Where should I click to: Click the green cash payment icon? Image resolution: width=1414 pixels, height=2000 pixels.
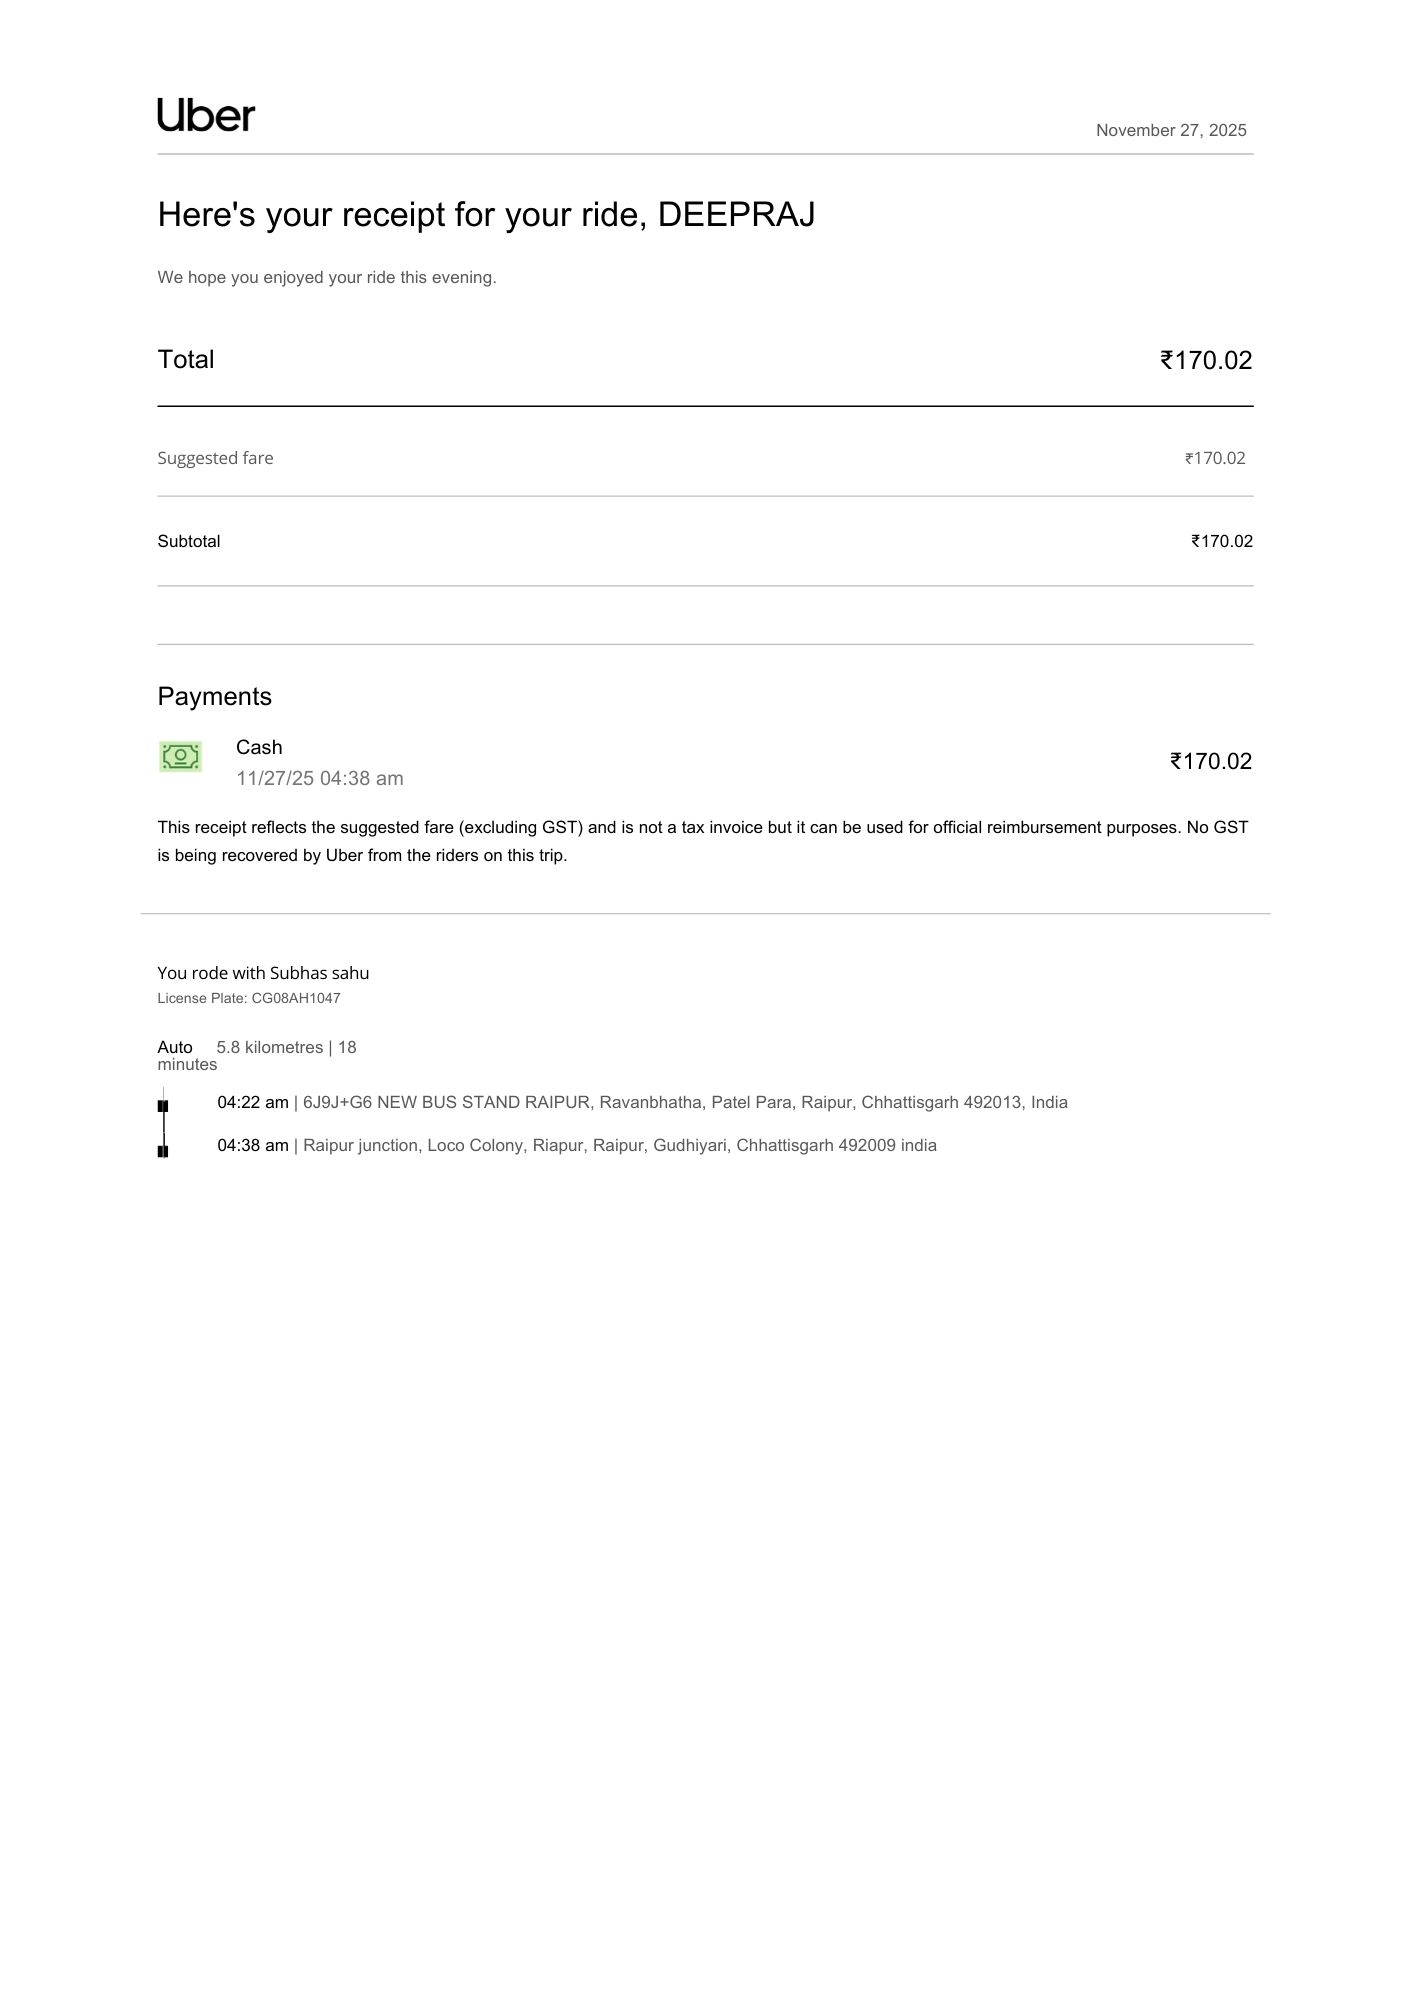(180, 757)
